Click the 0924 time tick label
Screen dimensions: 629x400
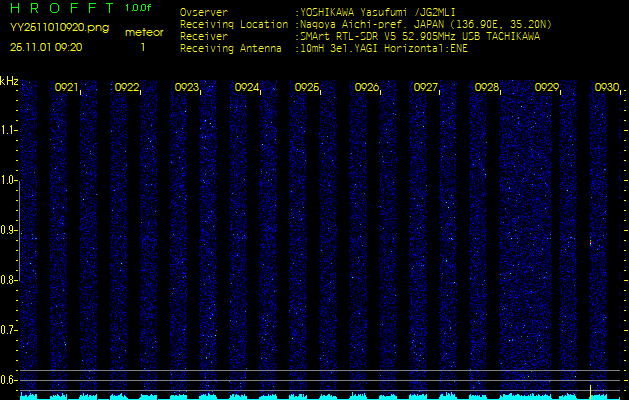(247, 88)
